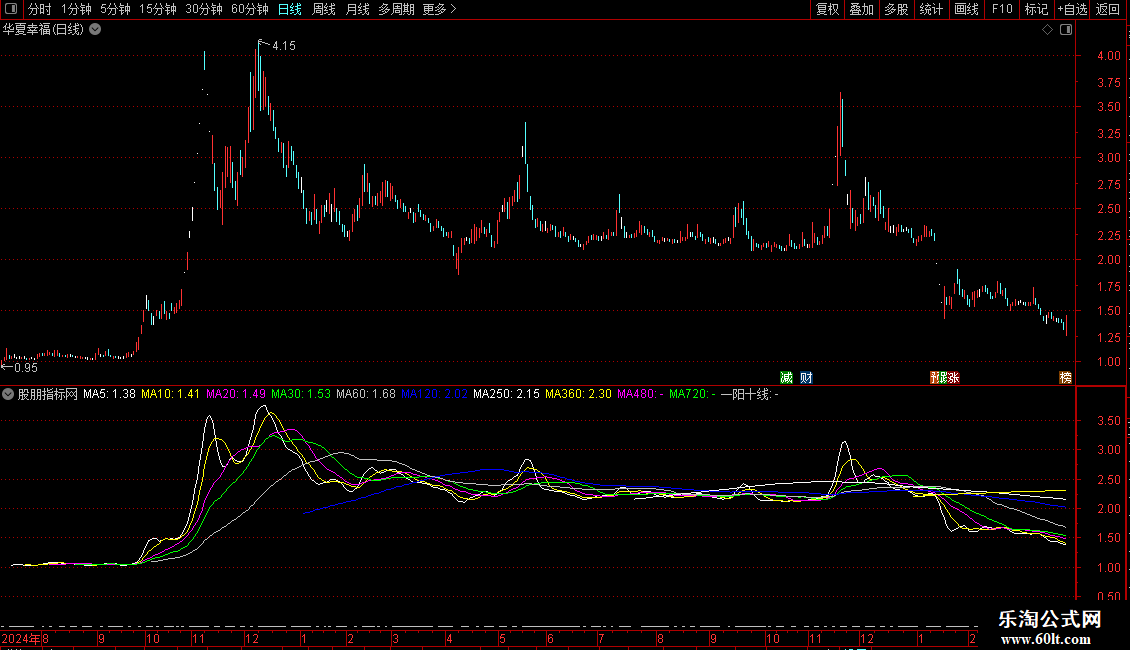Add stock via +自选 button
Image resolution: width=1130 pixels, height=650 pixels.
[x=1072, y=9]
